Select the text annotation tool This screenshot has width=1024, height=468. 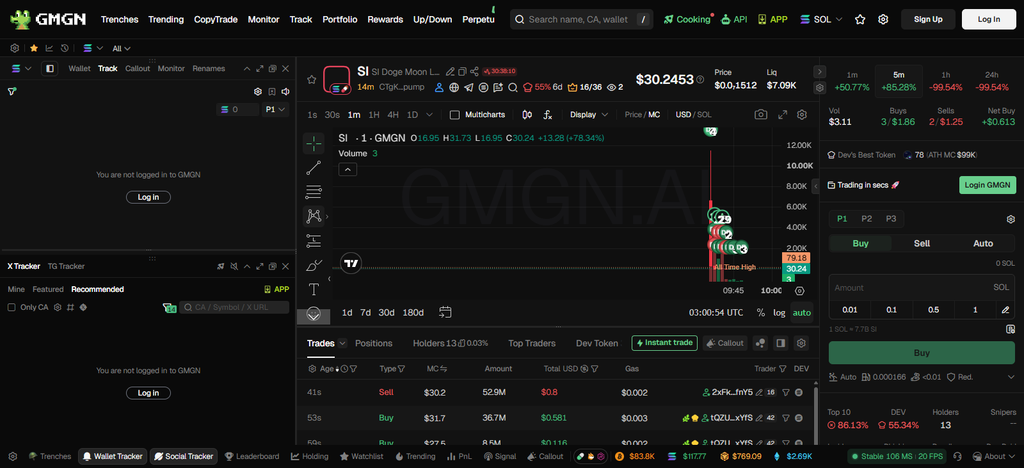[x=313, y=289]
